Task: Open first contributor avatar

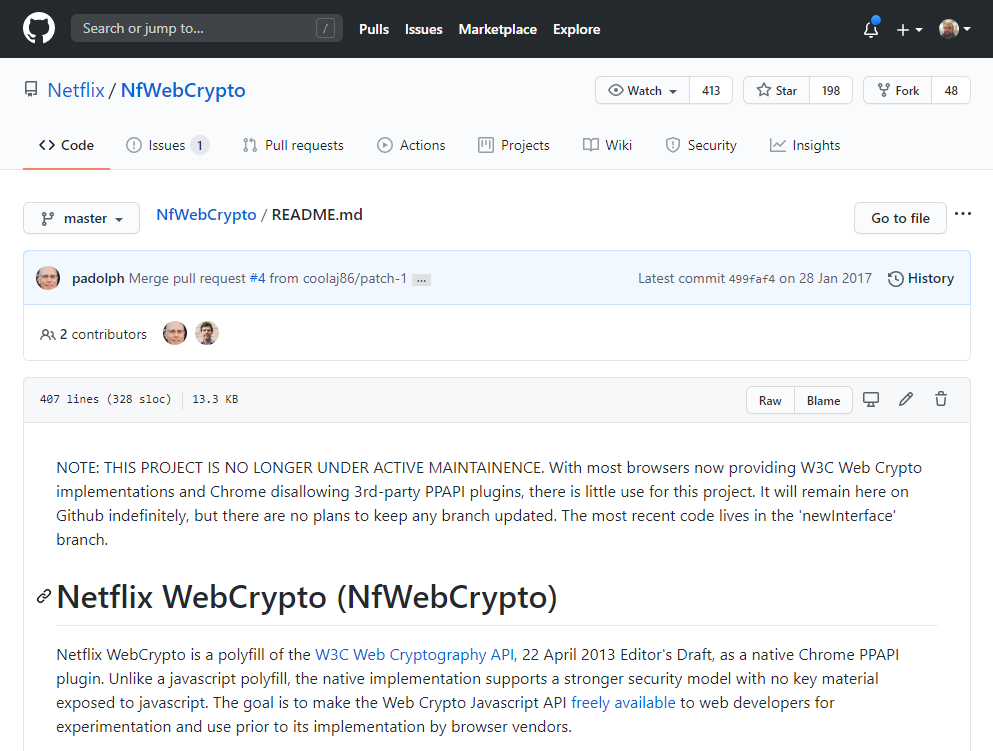Action: (175, 333)
